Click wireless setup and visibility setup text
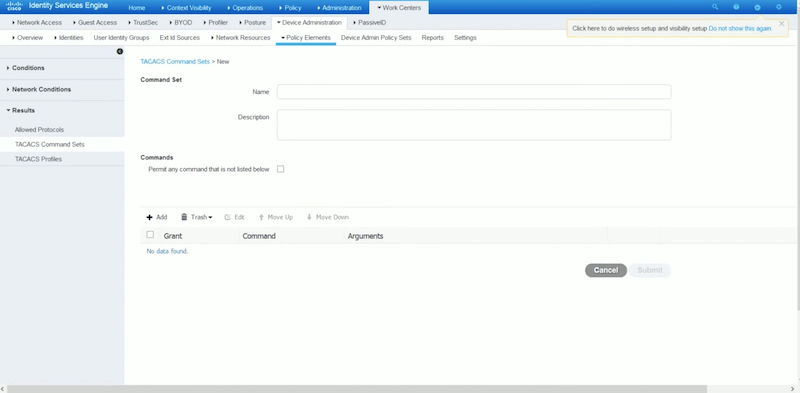Screen dimensions: 800x393 (640, 29)
